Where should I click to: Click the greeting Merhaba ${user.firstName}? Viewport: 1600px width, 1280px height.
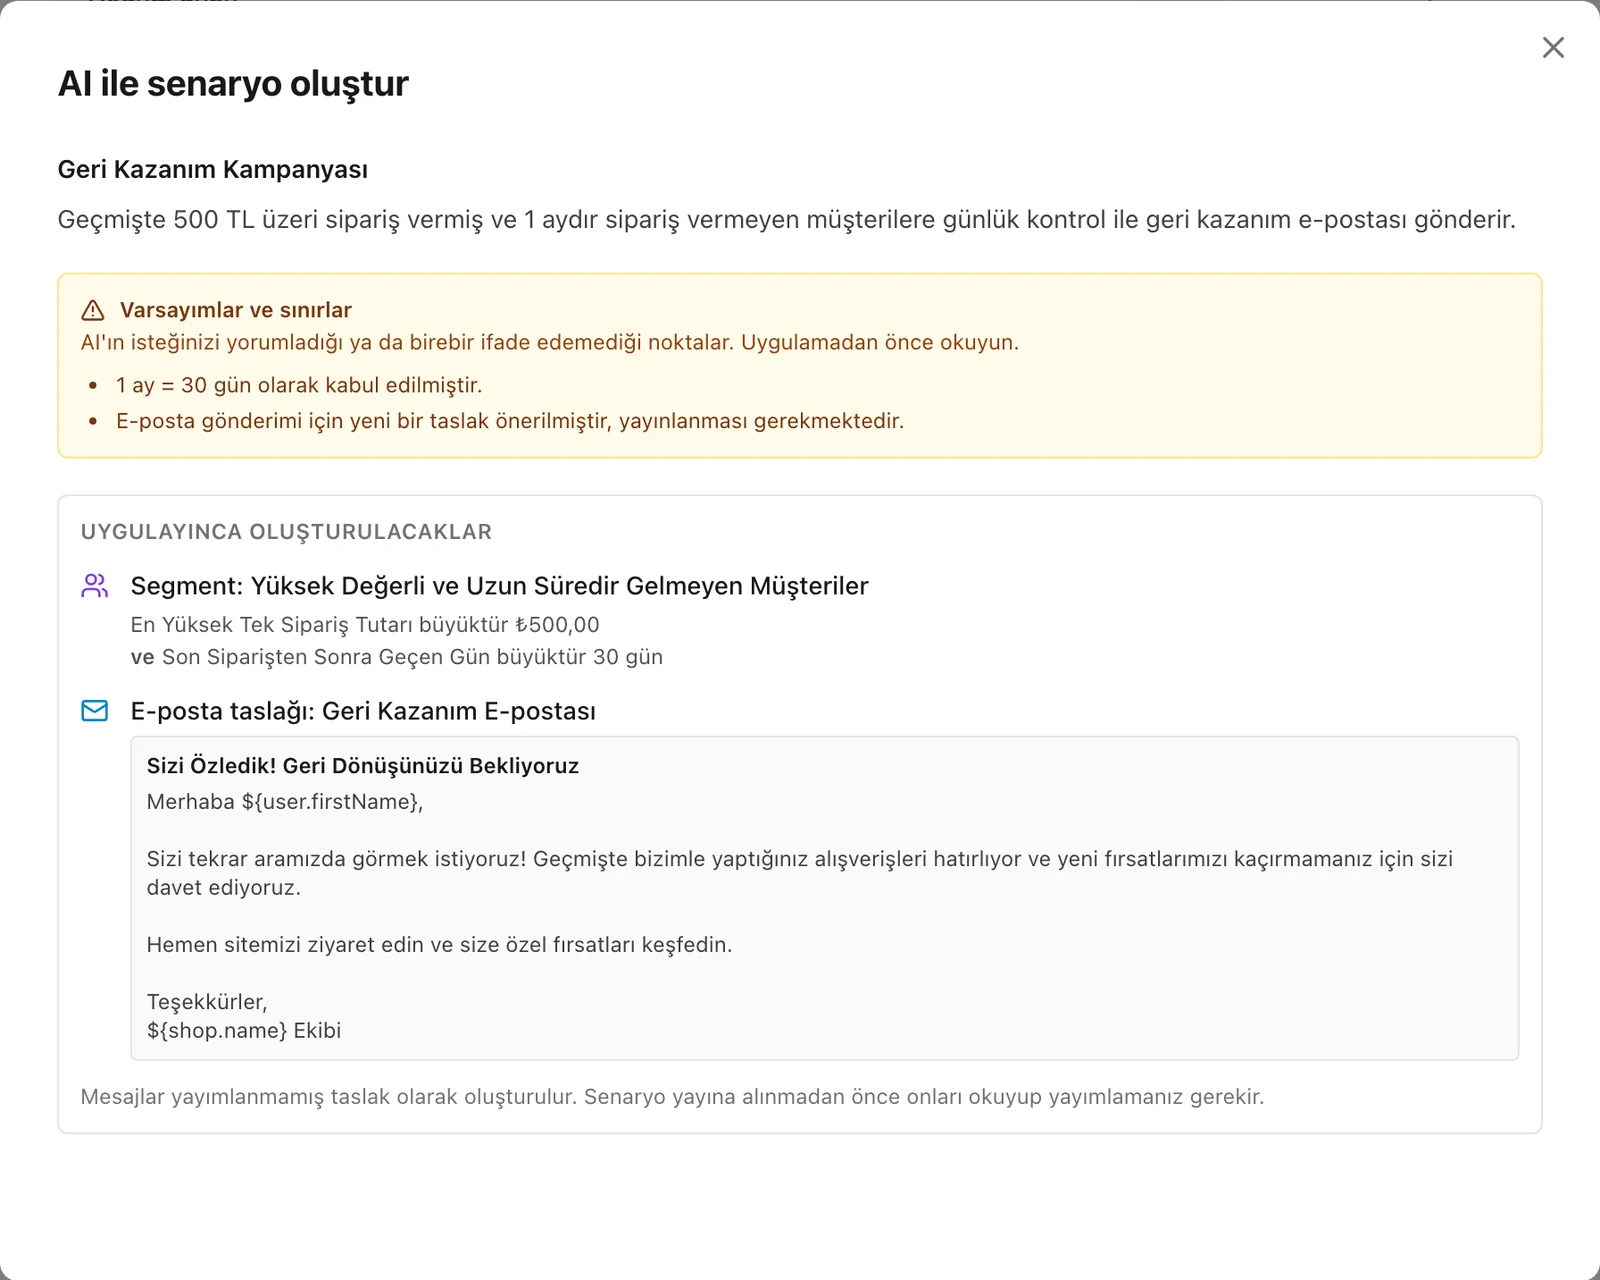pyautogui.click(x=285, y=802)
